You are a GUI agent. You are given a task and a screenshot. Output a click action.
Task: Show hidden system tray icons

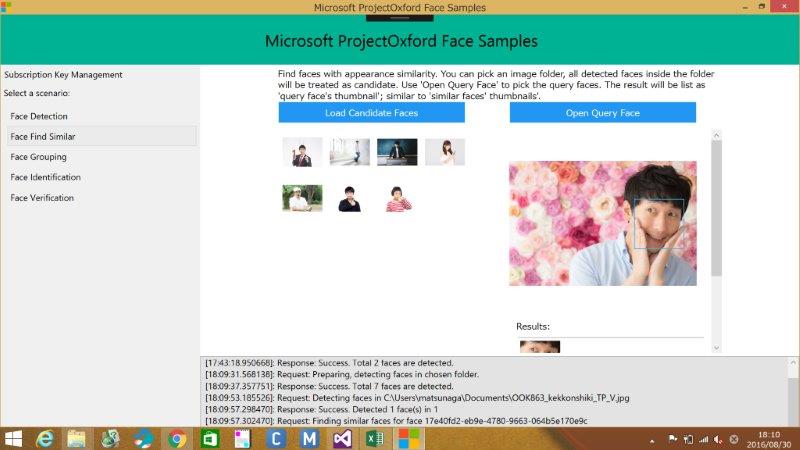652,440
